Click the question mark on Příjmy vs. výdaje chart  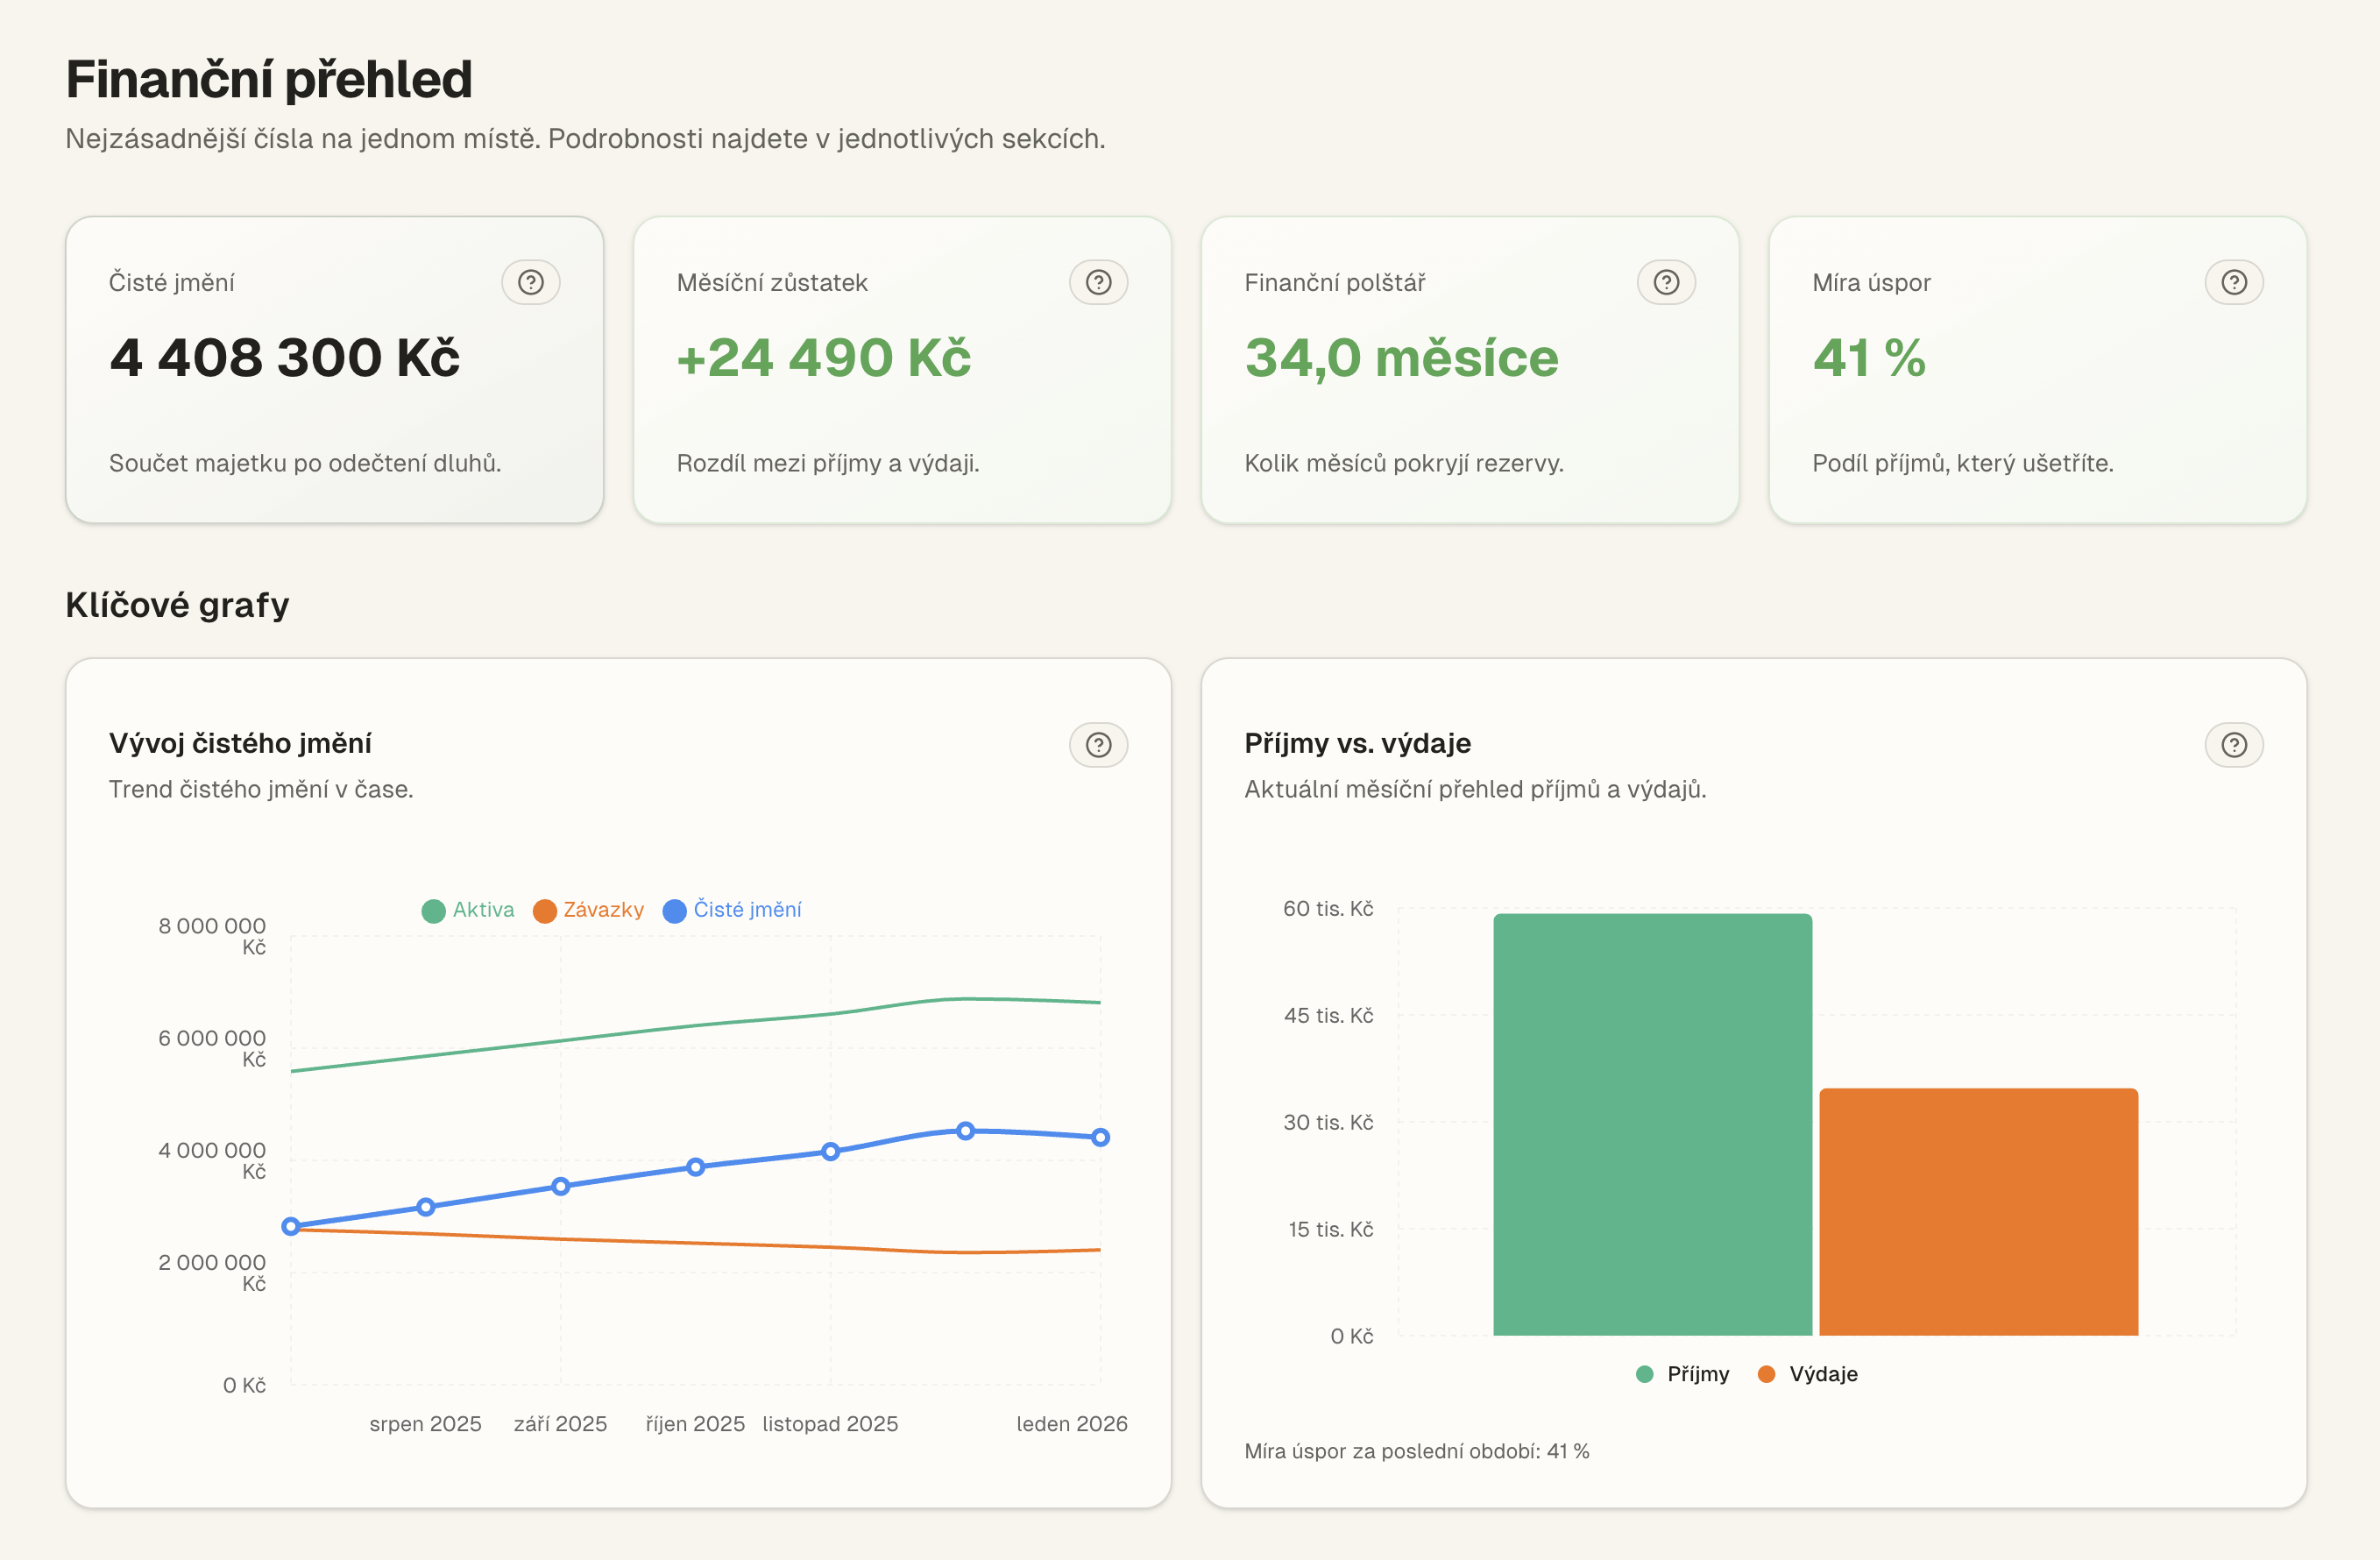[2233, 744]
